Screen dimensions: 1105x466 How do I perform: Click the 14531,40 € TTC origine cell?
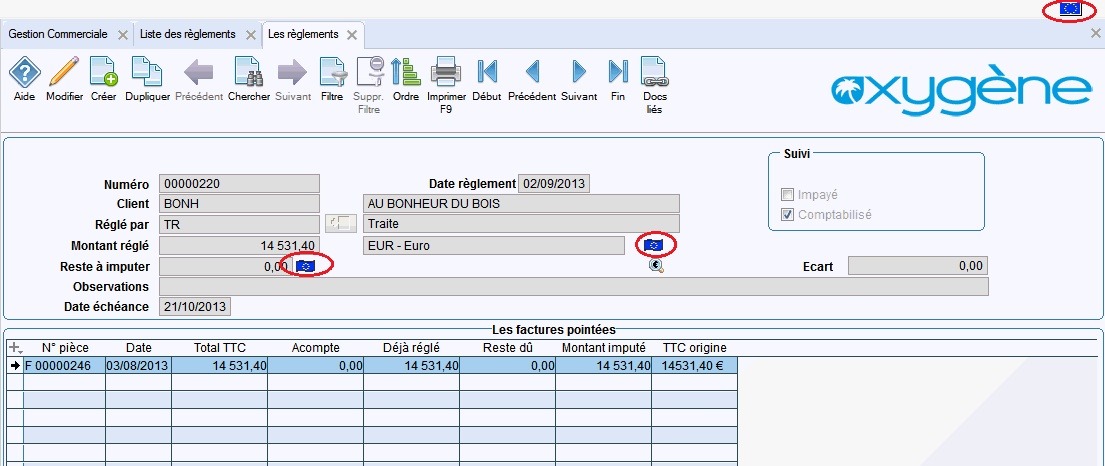[x=695, y=365]
